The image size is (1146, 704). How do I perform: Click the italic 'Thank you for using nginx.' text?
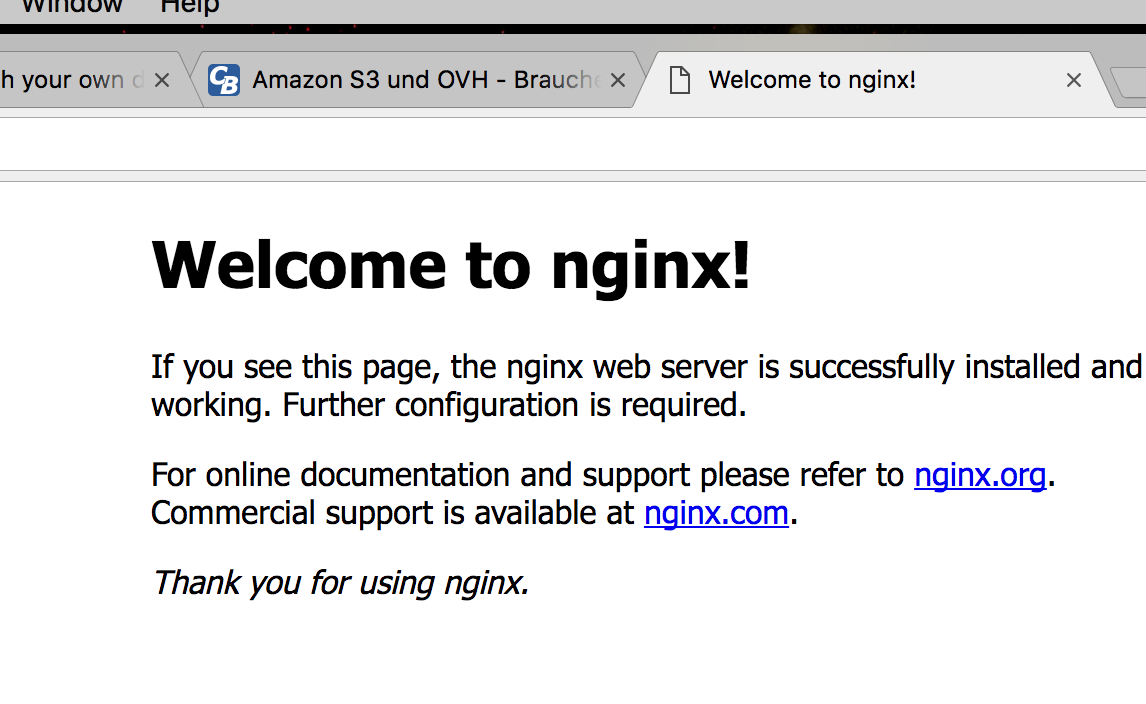pos(341,583)
